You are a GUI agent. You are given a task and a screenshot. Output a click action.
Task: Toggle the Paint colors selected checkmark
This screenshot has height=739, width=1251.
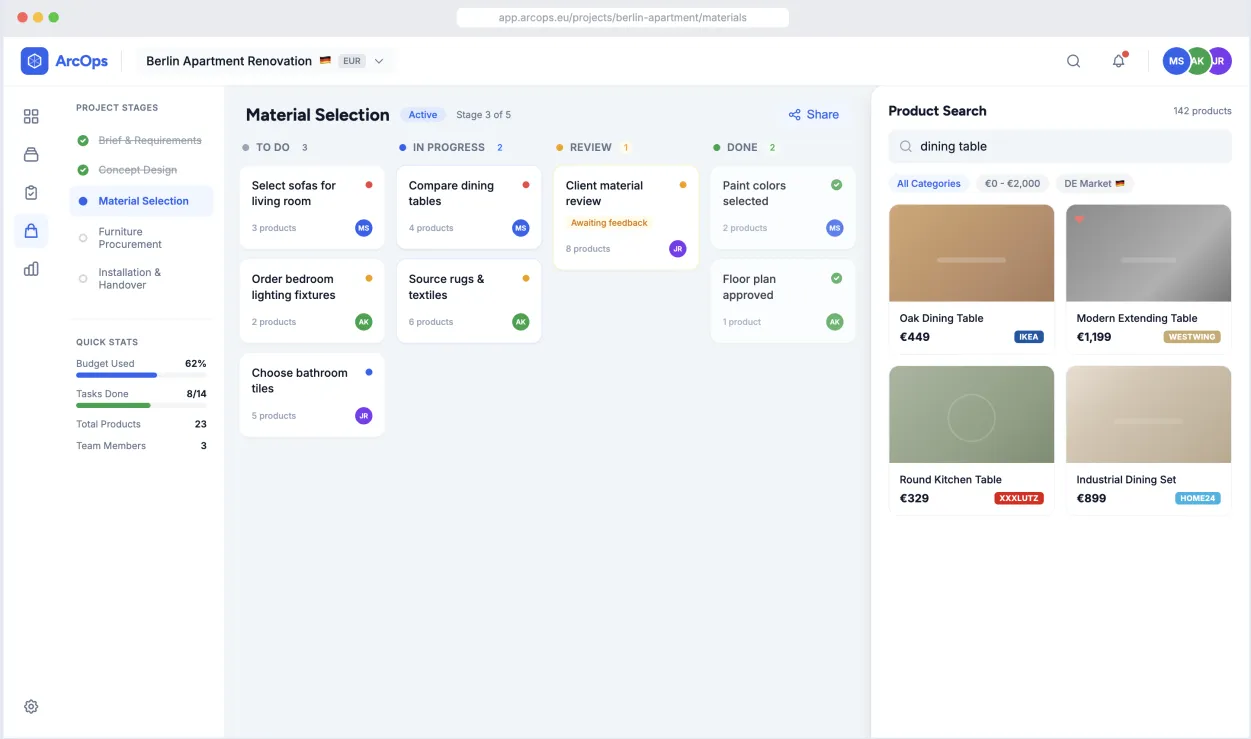point(836,185)
